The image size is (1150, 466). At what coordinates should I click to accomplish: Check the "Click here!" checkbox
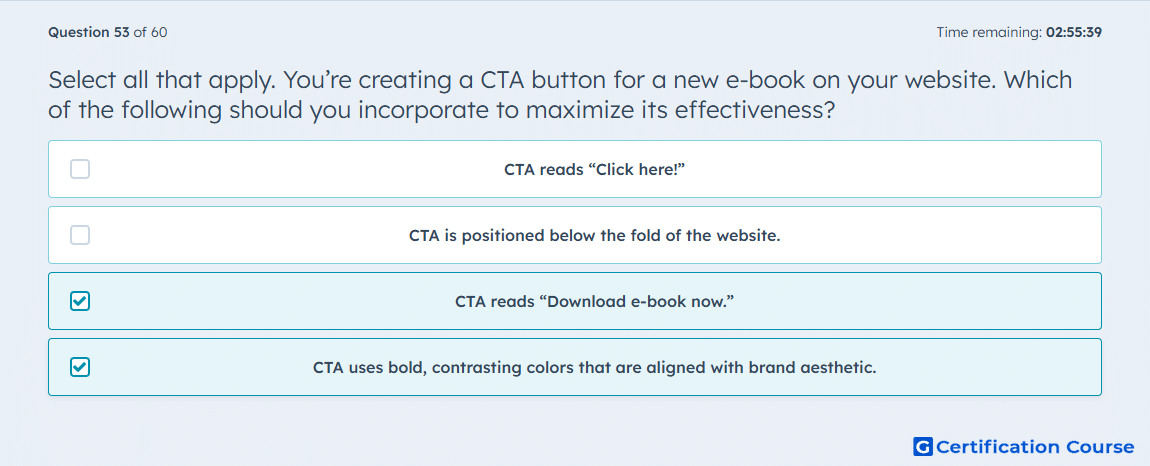click(x=80, y=170)
